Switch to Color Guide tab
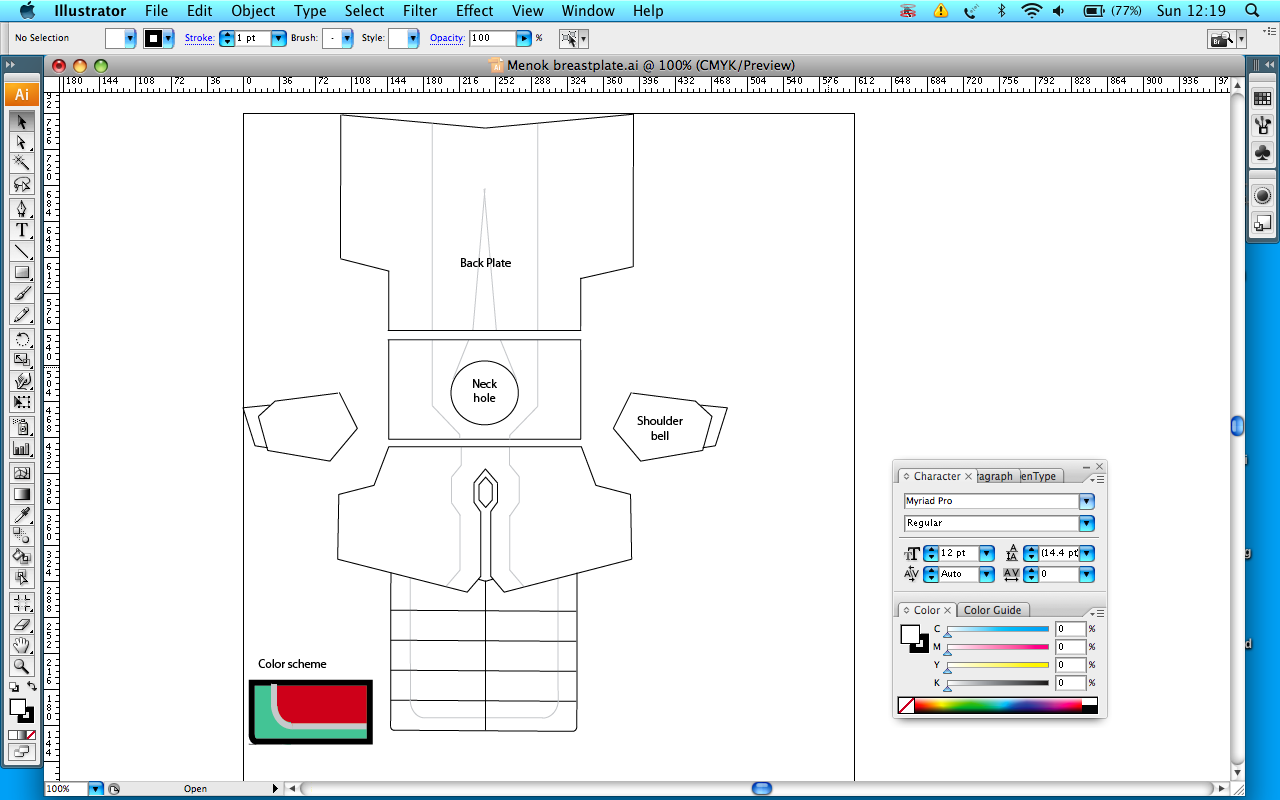This screenshot has height=800, width=1280. (993, 610)
